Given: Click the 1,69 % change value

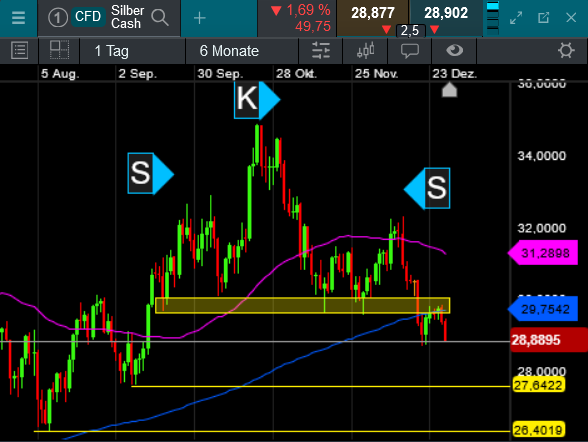Looking at the screenshot, I should (x=308, y=10).
